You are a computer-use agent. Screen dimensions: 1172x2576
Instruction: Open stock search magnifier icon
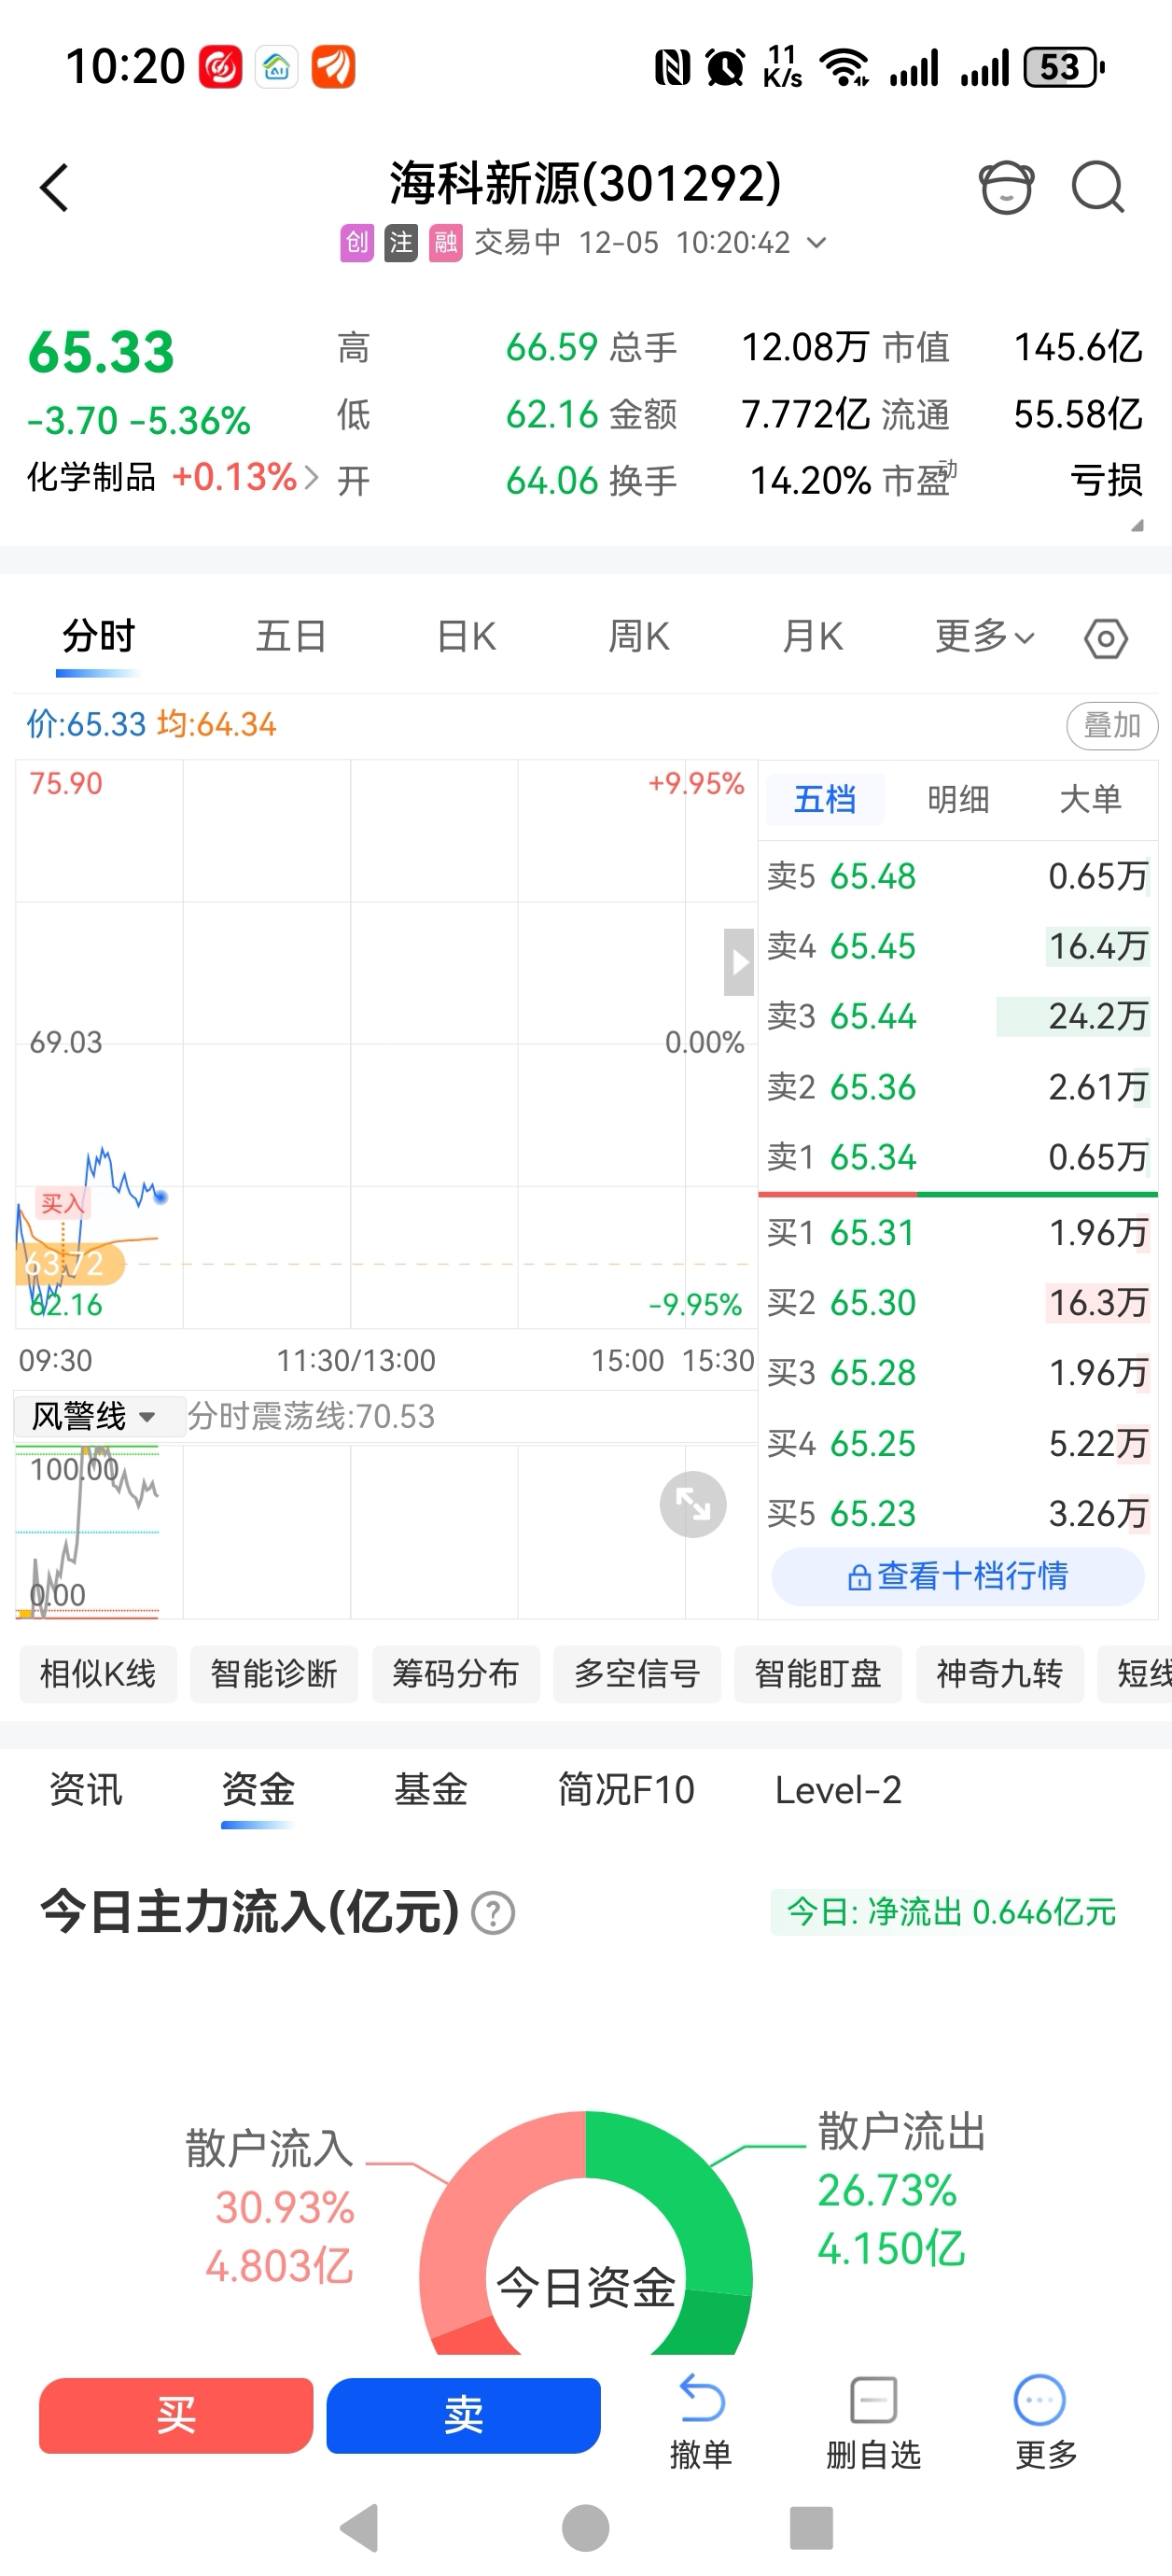(x=1098, y=187)
